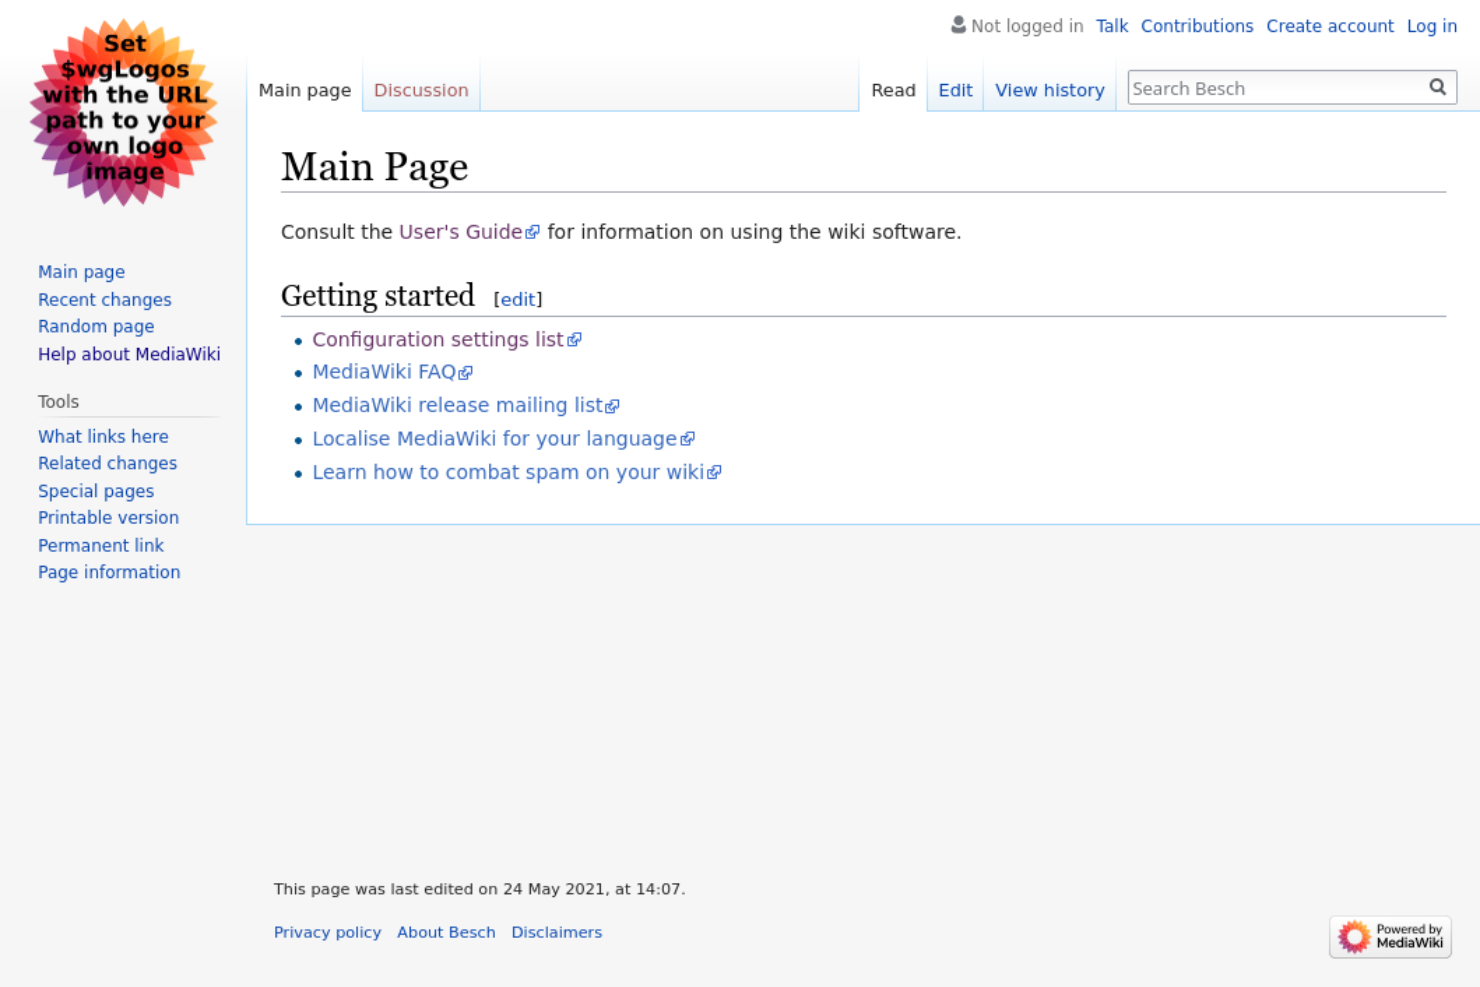Click the external link icon after Configuration settings list

[x=575, y=340]
